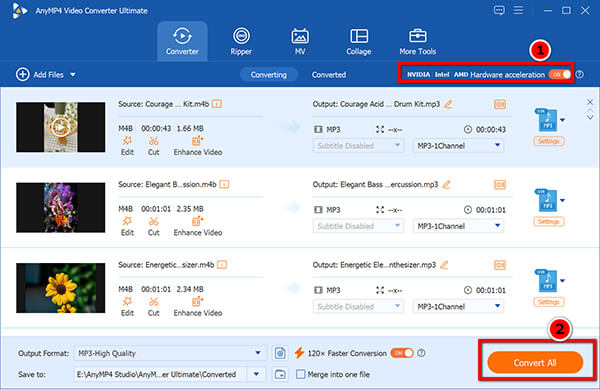The width and height of the screenshot is (600, 389).
Task: View source info for Courage Kit.m4b
Action: tap(217, 104)
